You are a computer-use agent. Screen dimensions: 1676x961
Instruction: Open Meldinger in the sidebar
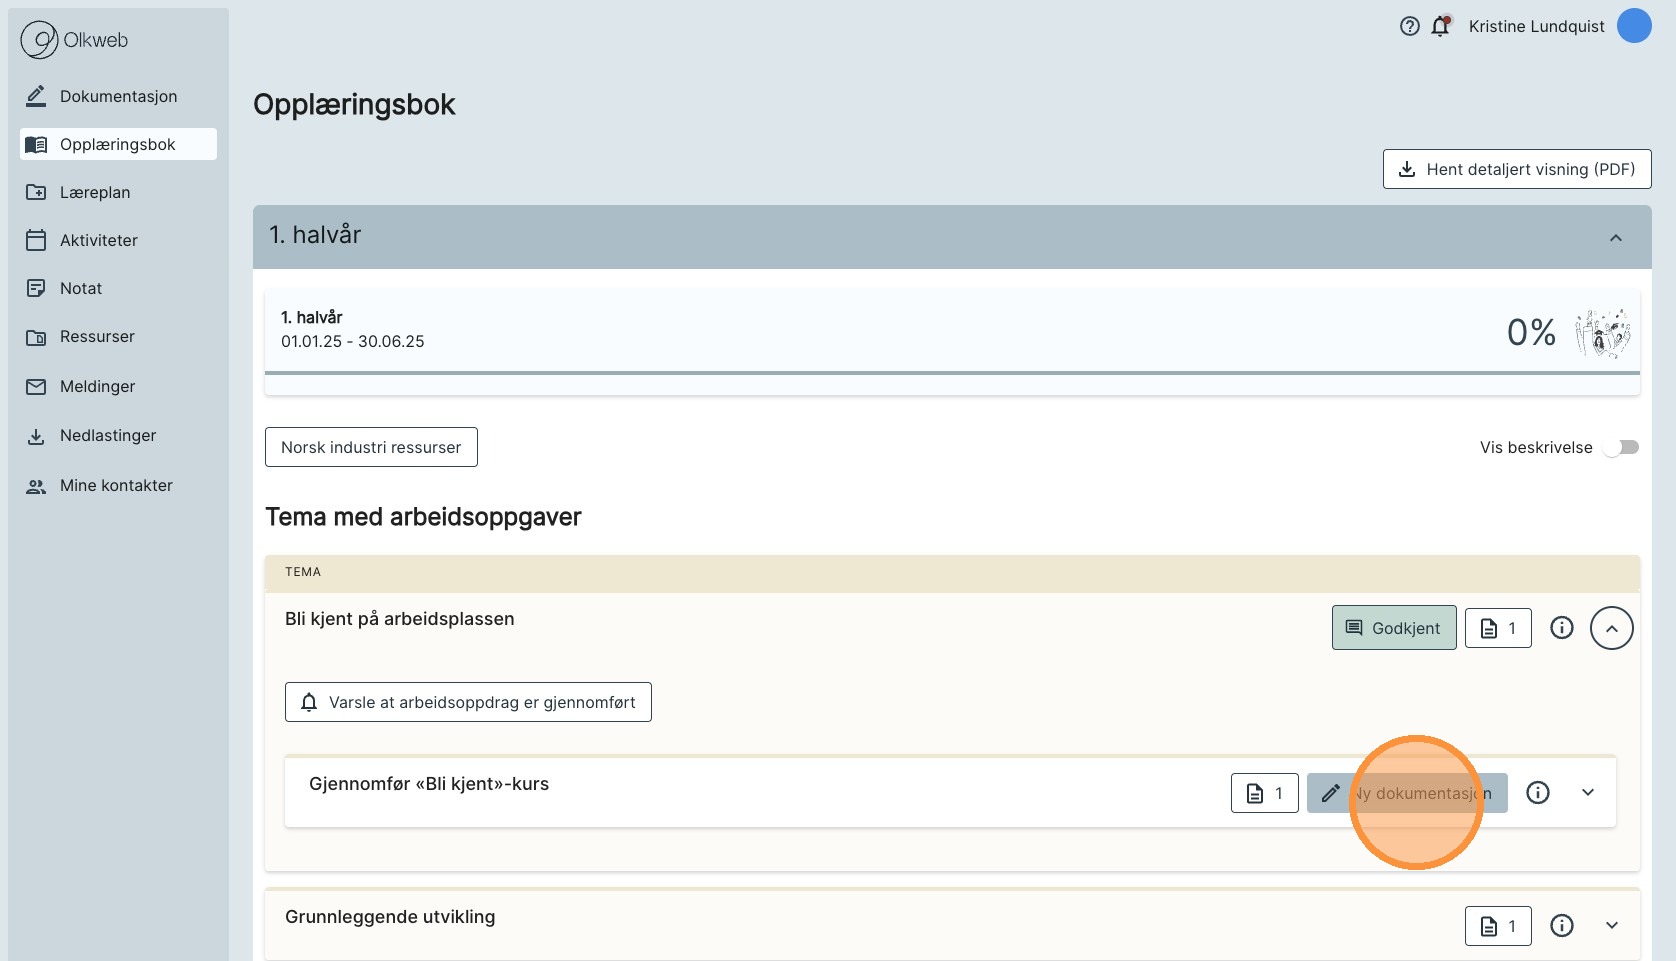97,386
